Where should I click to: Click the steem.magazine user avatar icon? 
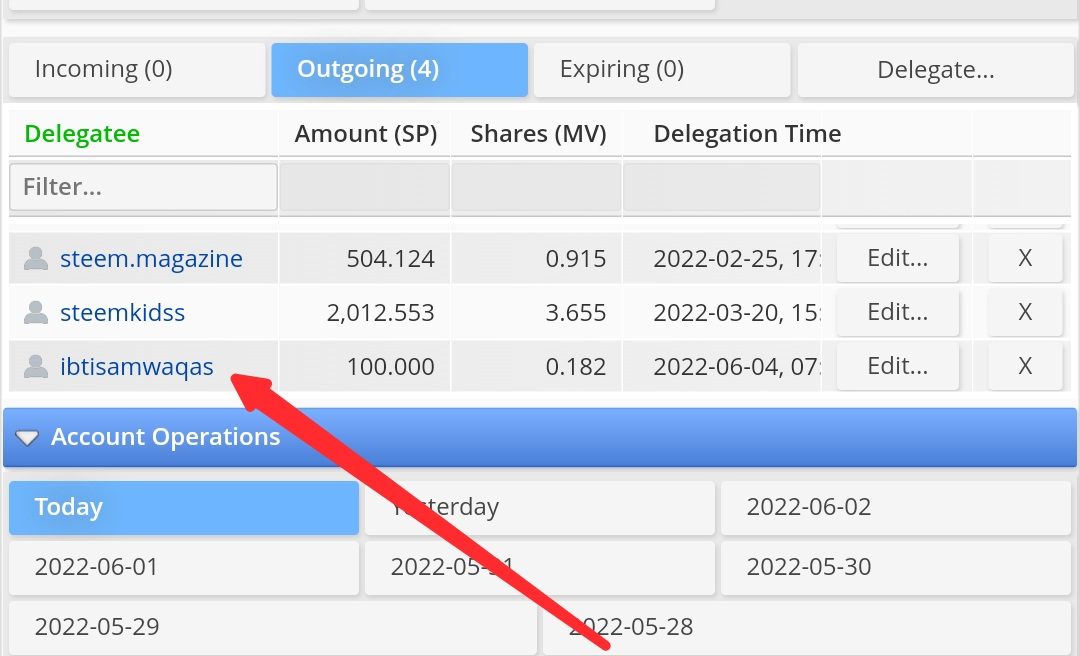(36, 258)
